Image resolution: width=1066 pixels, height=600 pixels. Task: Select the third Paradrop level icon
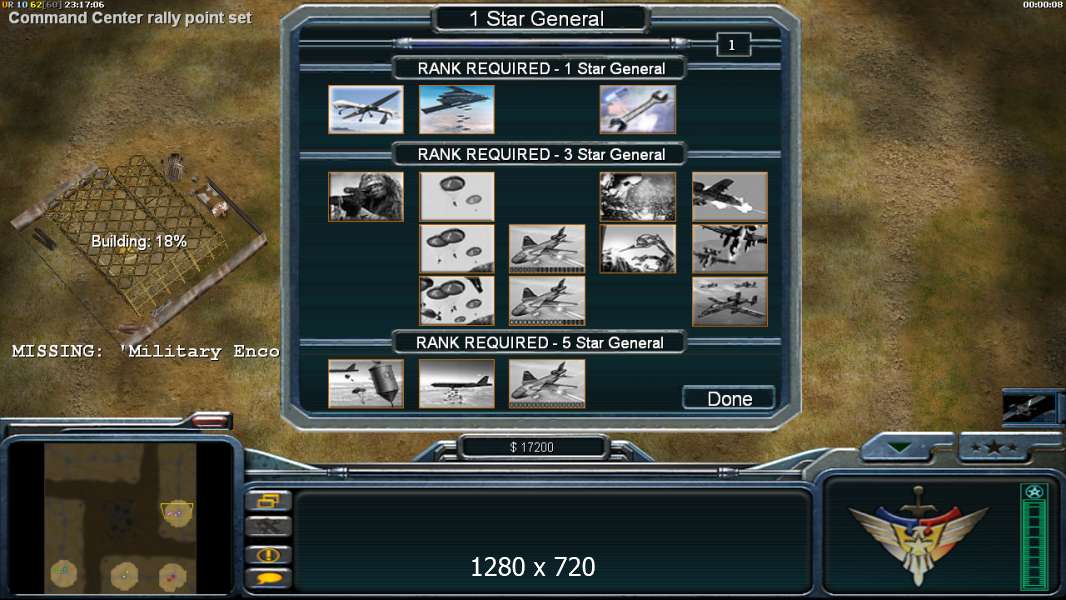click(457, 301)
